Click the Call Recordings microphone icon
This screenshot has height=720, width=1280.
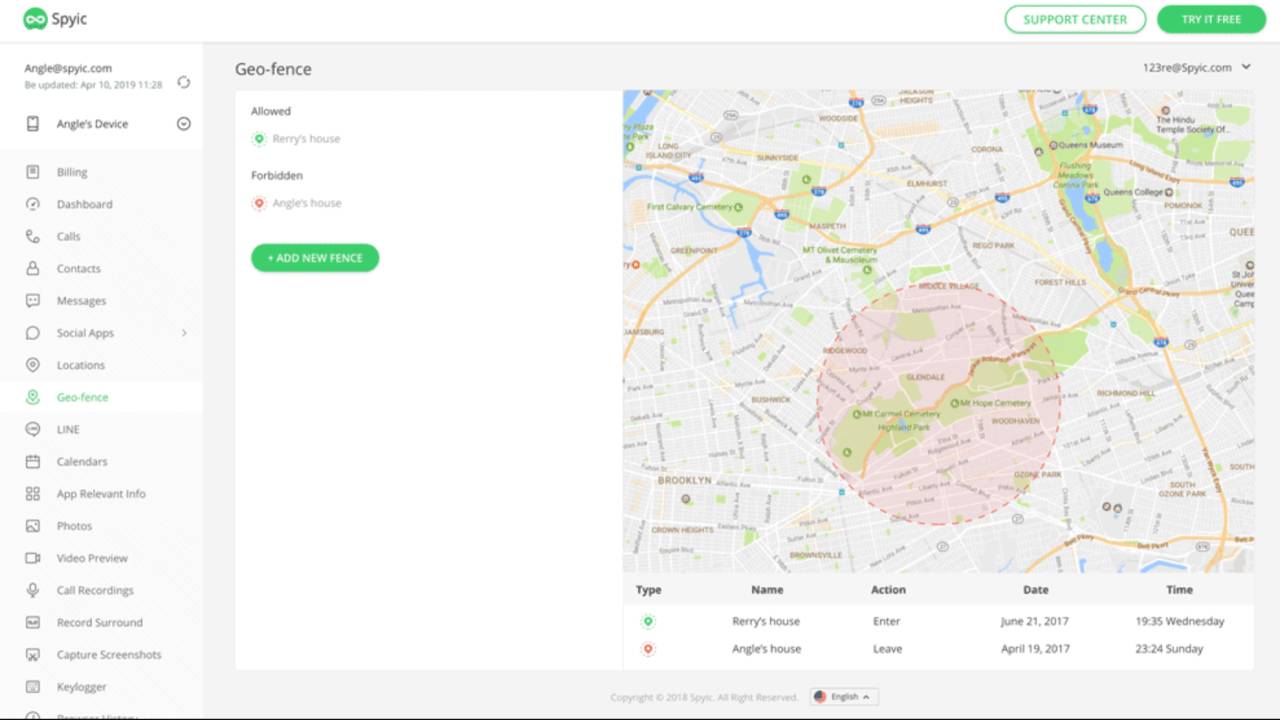(33, 590)
